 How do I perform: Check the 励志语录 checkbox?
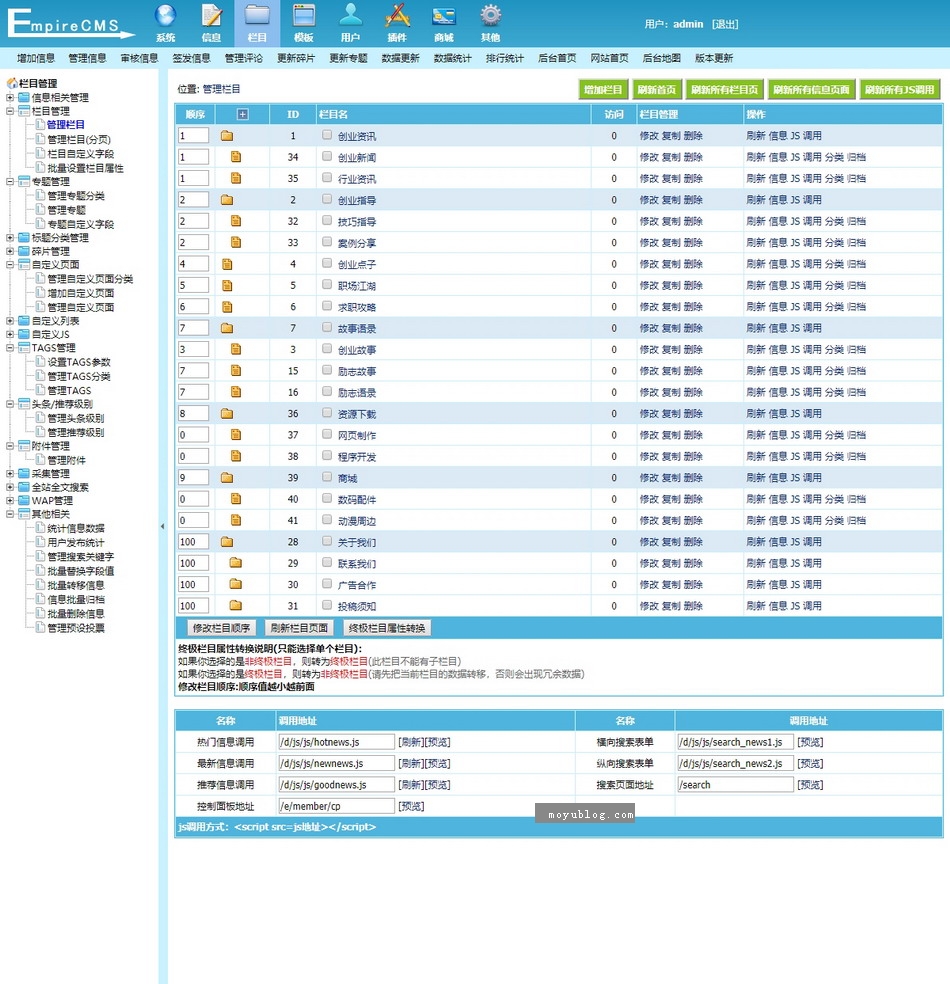(327, 391)
